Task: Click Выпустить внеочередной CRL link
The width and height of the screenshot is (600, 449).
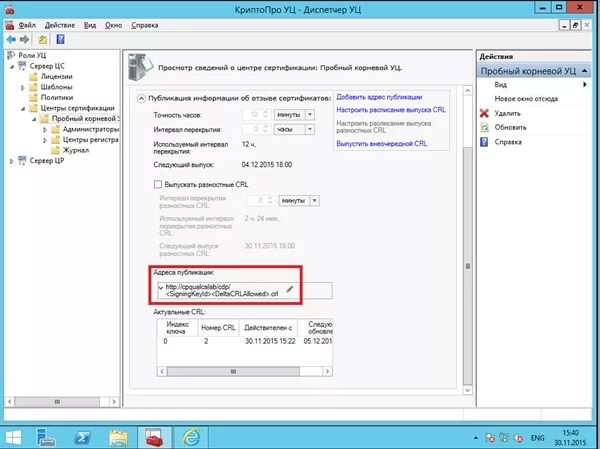Action: [x=382, y=144]
